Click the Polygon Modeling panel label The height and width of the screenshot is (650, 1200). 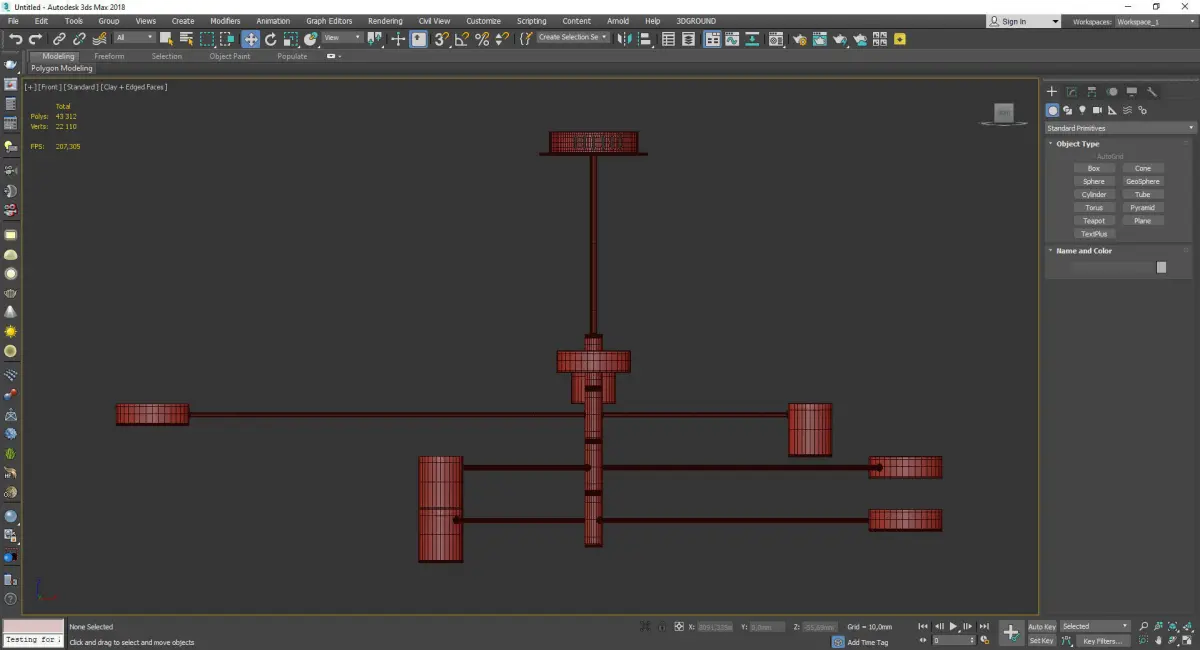(62, 69)
